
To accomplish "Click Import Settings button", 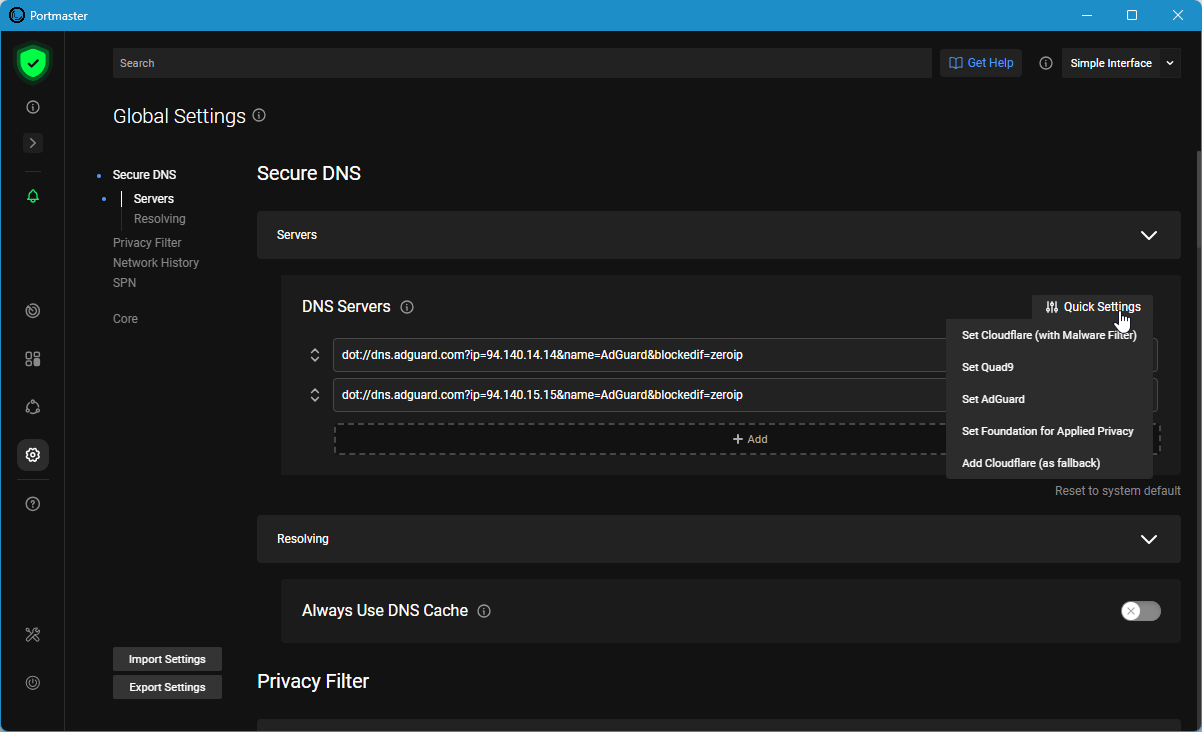I will point(167,659).
